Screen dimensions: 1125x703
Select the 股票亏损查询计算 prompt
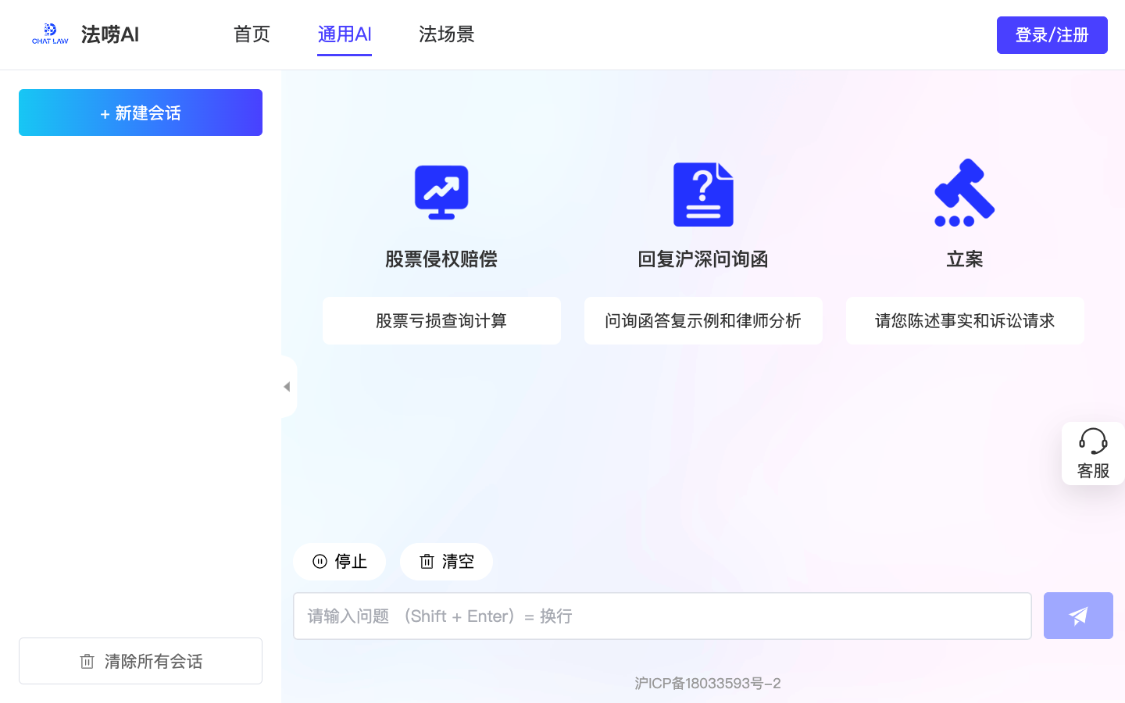pos(441,321)
